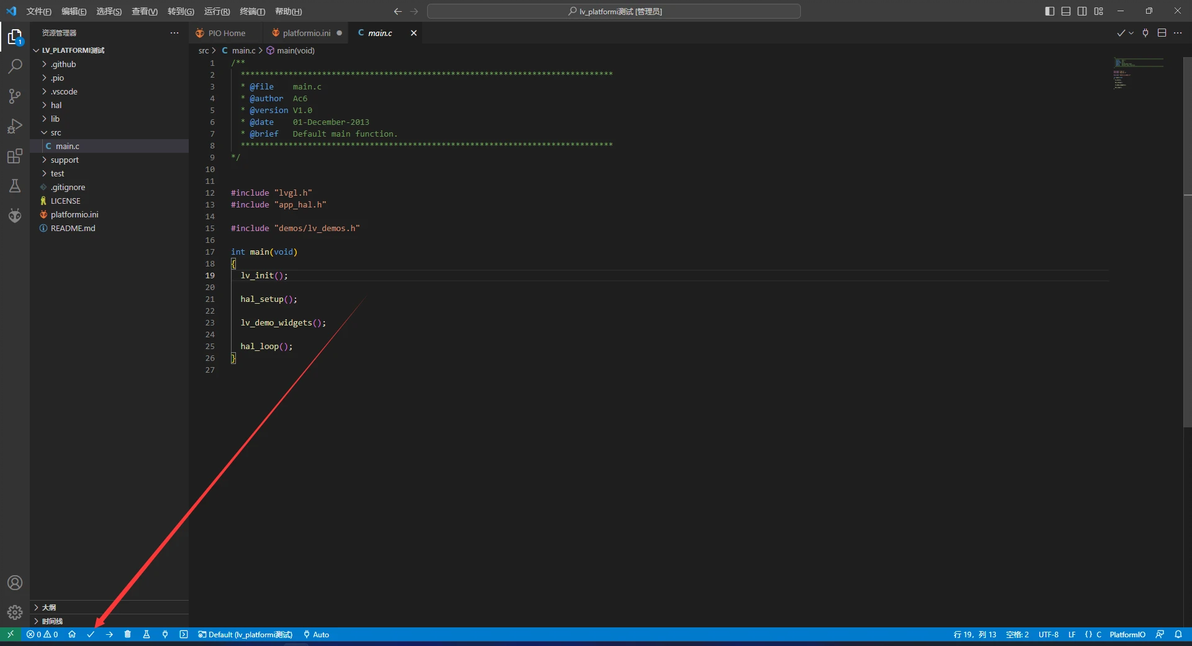Open the .gitignore file
This screenshot has height=646, width=1192.
(109, 187)
